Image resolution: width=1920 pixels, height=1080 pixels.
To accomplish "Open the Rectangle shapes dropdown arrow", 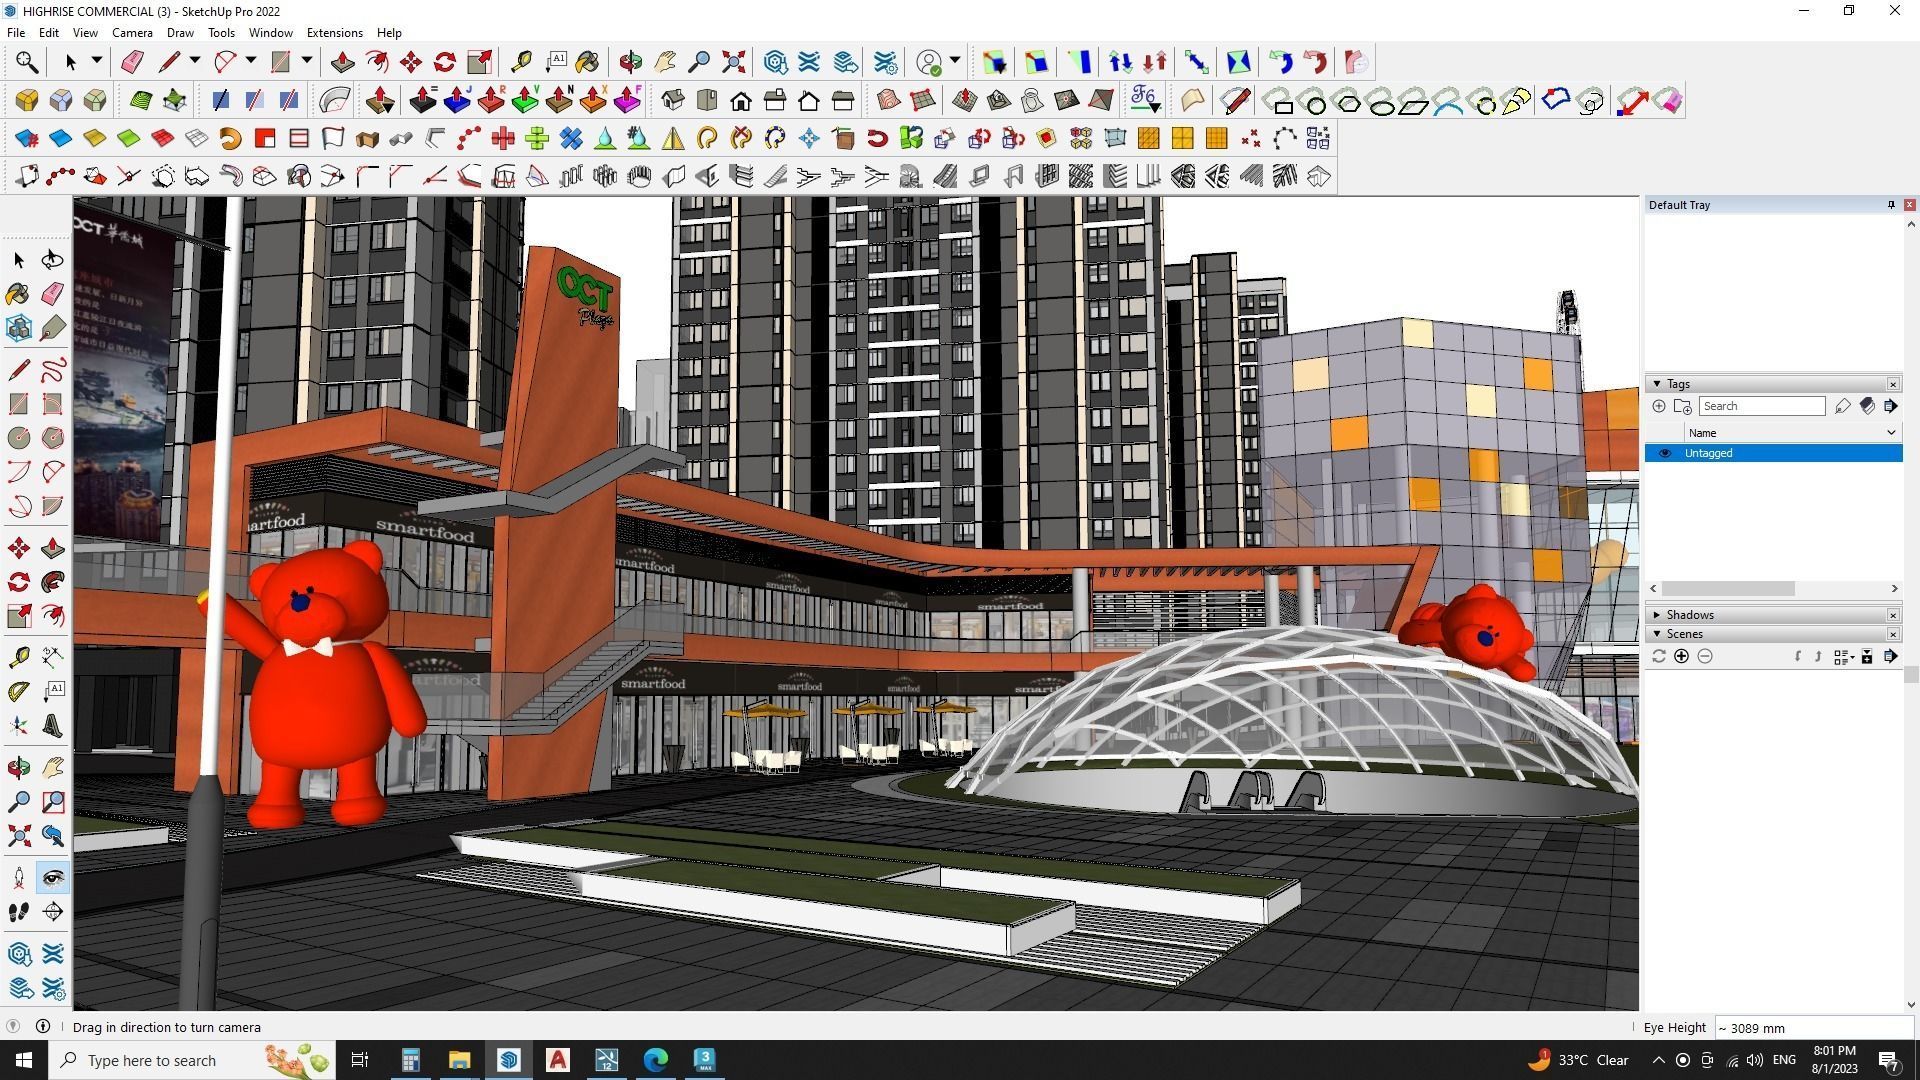I will pos(307,61).
